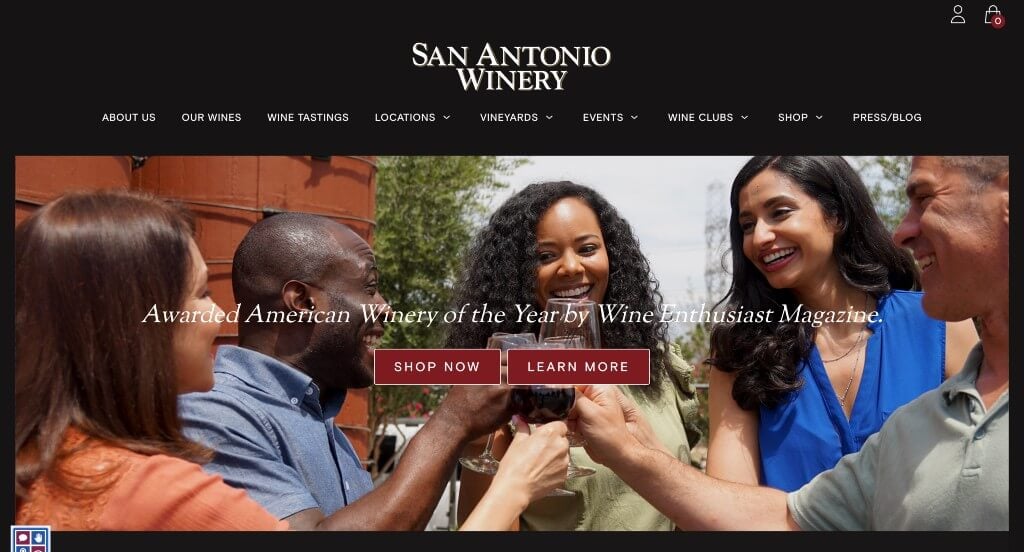Viewport: 1024px width, 552px height.
Task: Click the hero banner award headline text
Action: pyautogui.click(x=513, y=314)
